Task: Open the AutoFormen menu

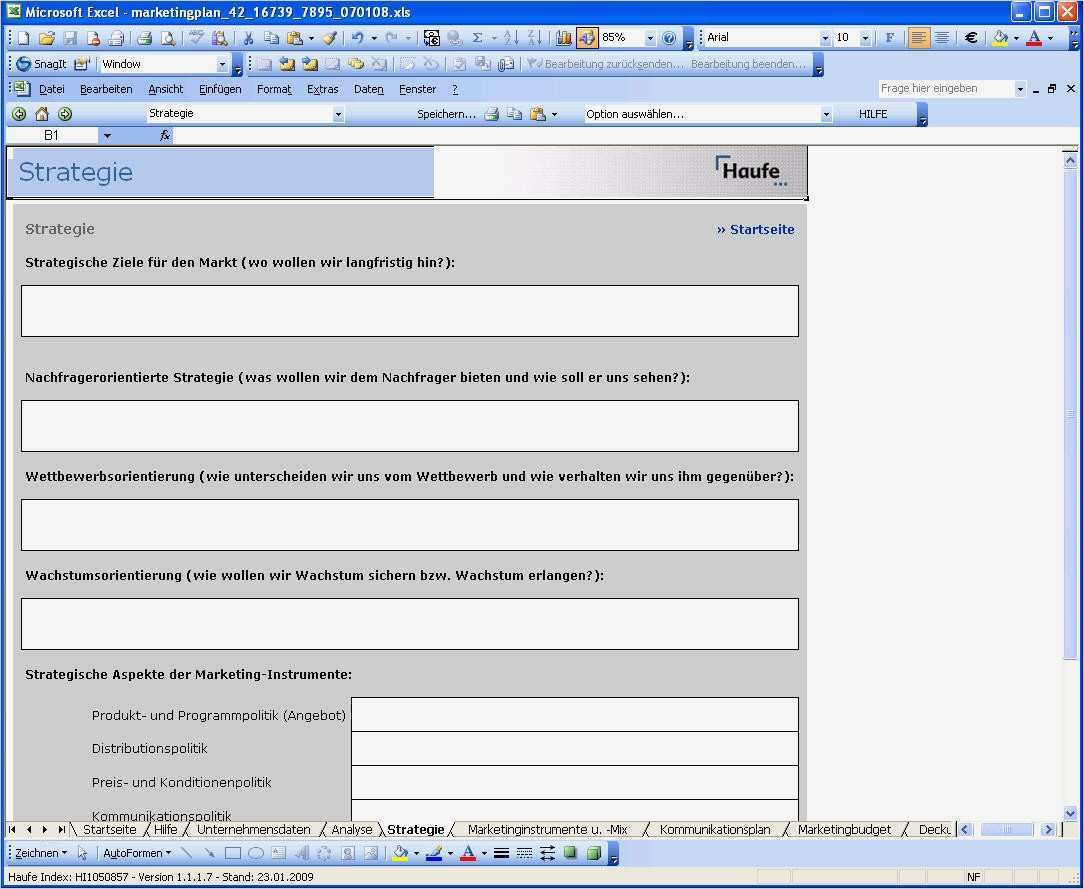Action: 137,854
